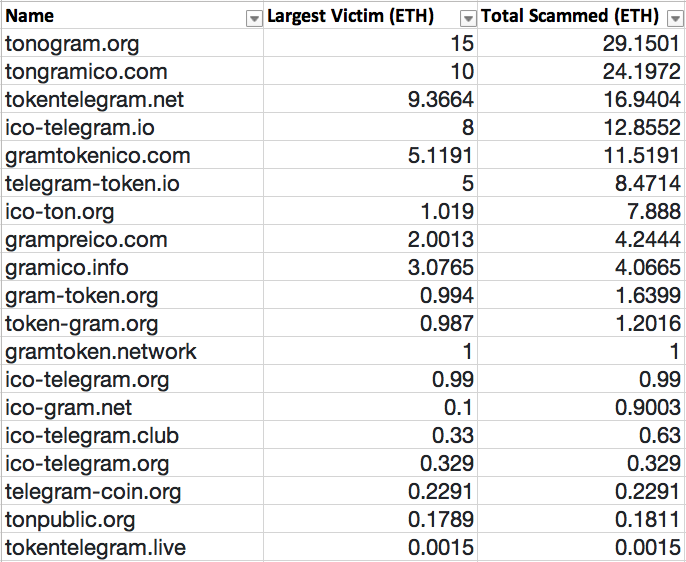The height and width of the screenshot is (562, 686).
Task: Select the ico-telegram.club cell
Action: coord(132,435)
